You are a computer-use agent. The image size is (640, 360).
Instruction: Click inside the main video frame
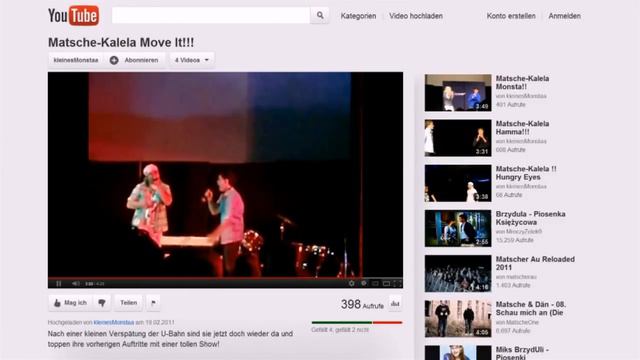point(225,175)
